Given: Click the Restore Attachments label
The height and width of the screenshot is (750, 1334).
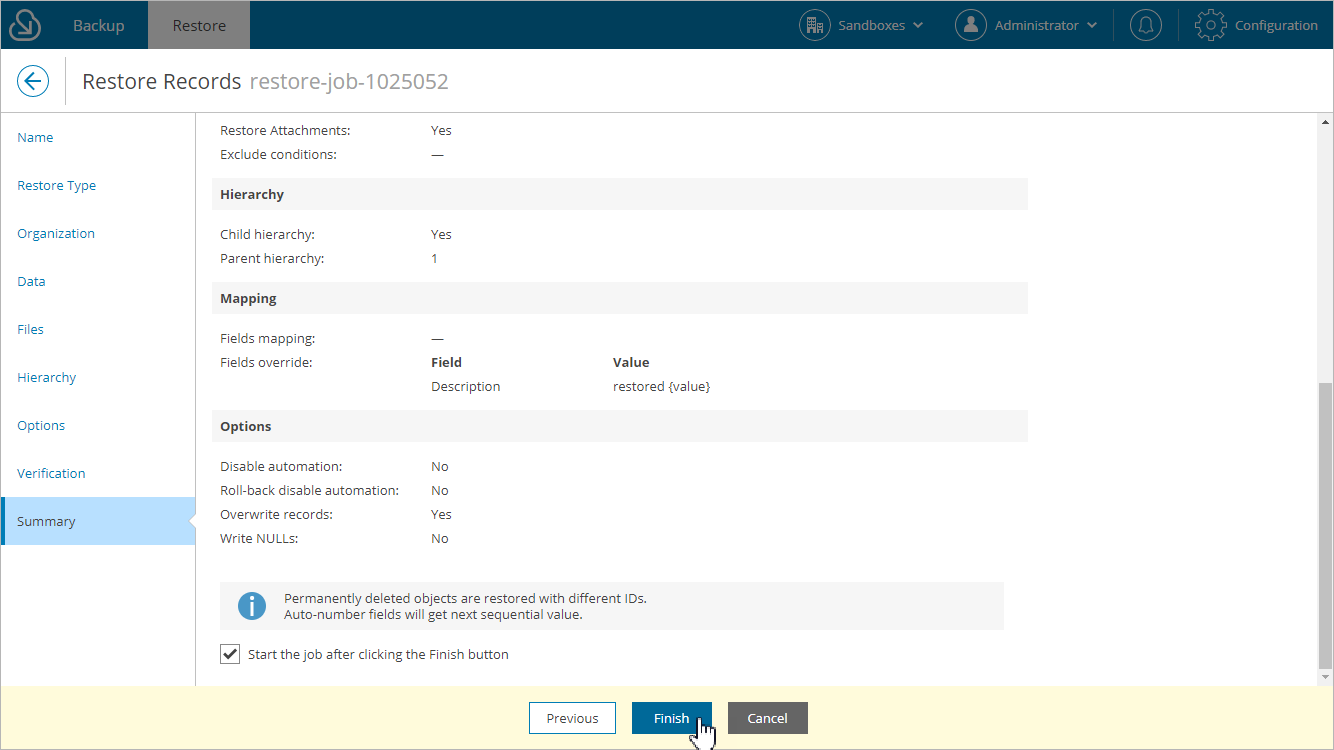Looking at the screenshot, I should tap(285, 130).
